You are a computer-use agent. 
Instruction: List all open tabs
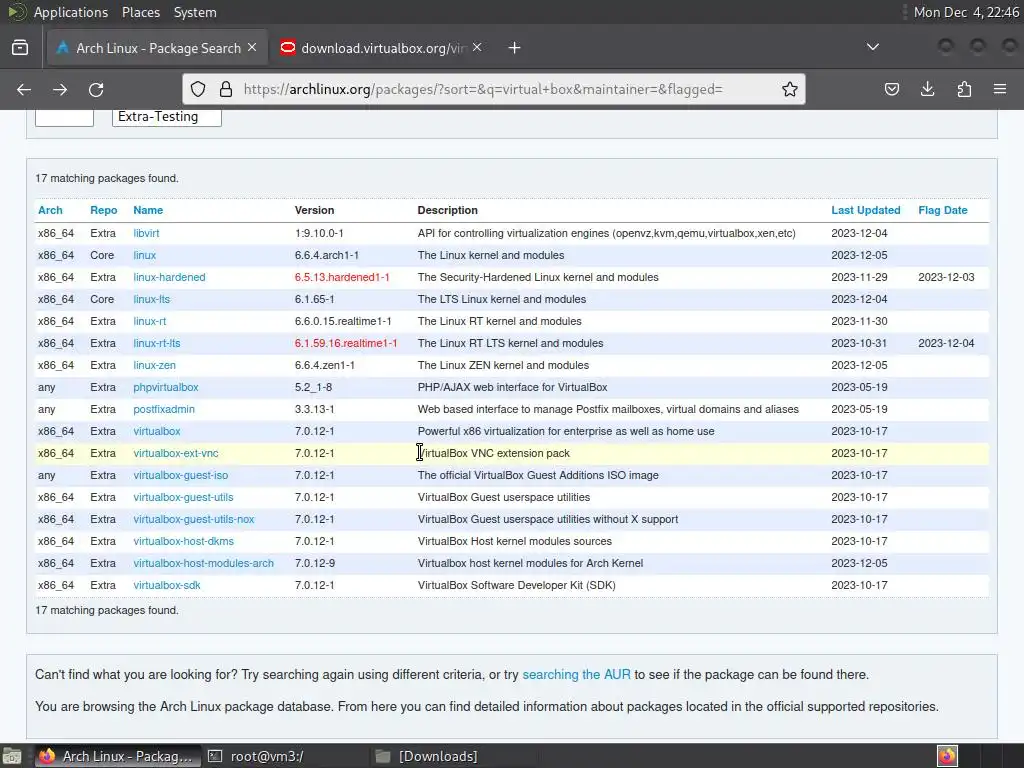872,47
